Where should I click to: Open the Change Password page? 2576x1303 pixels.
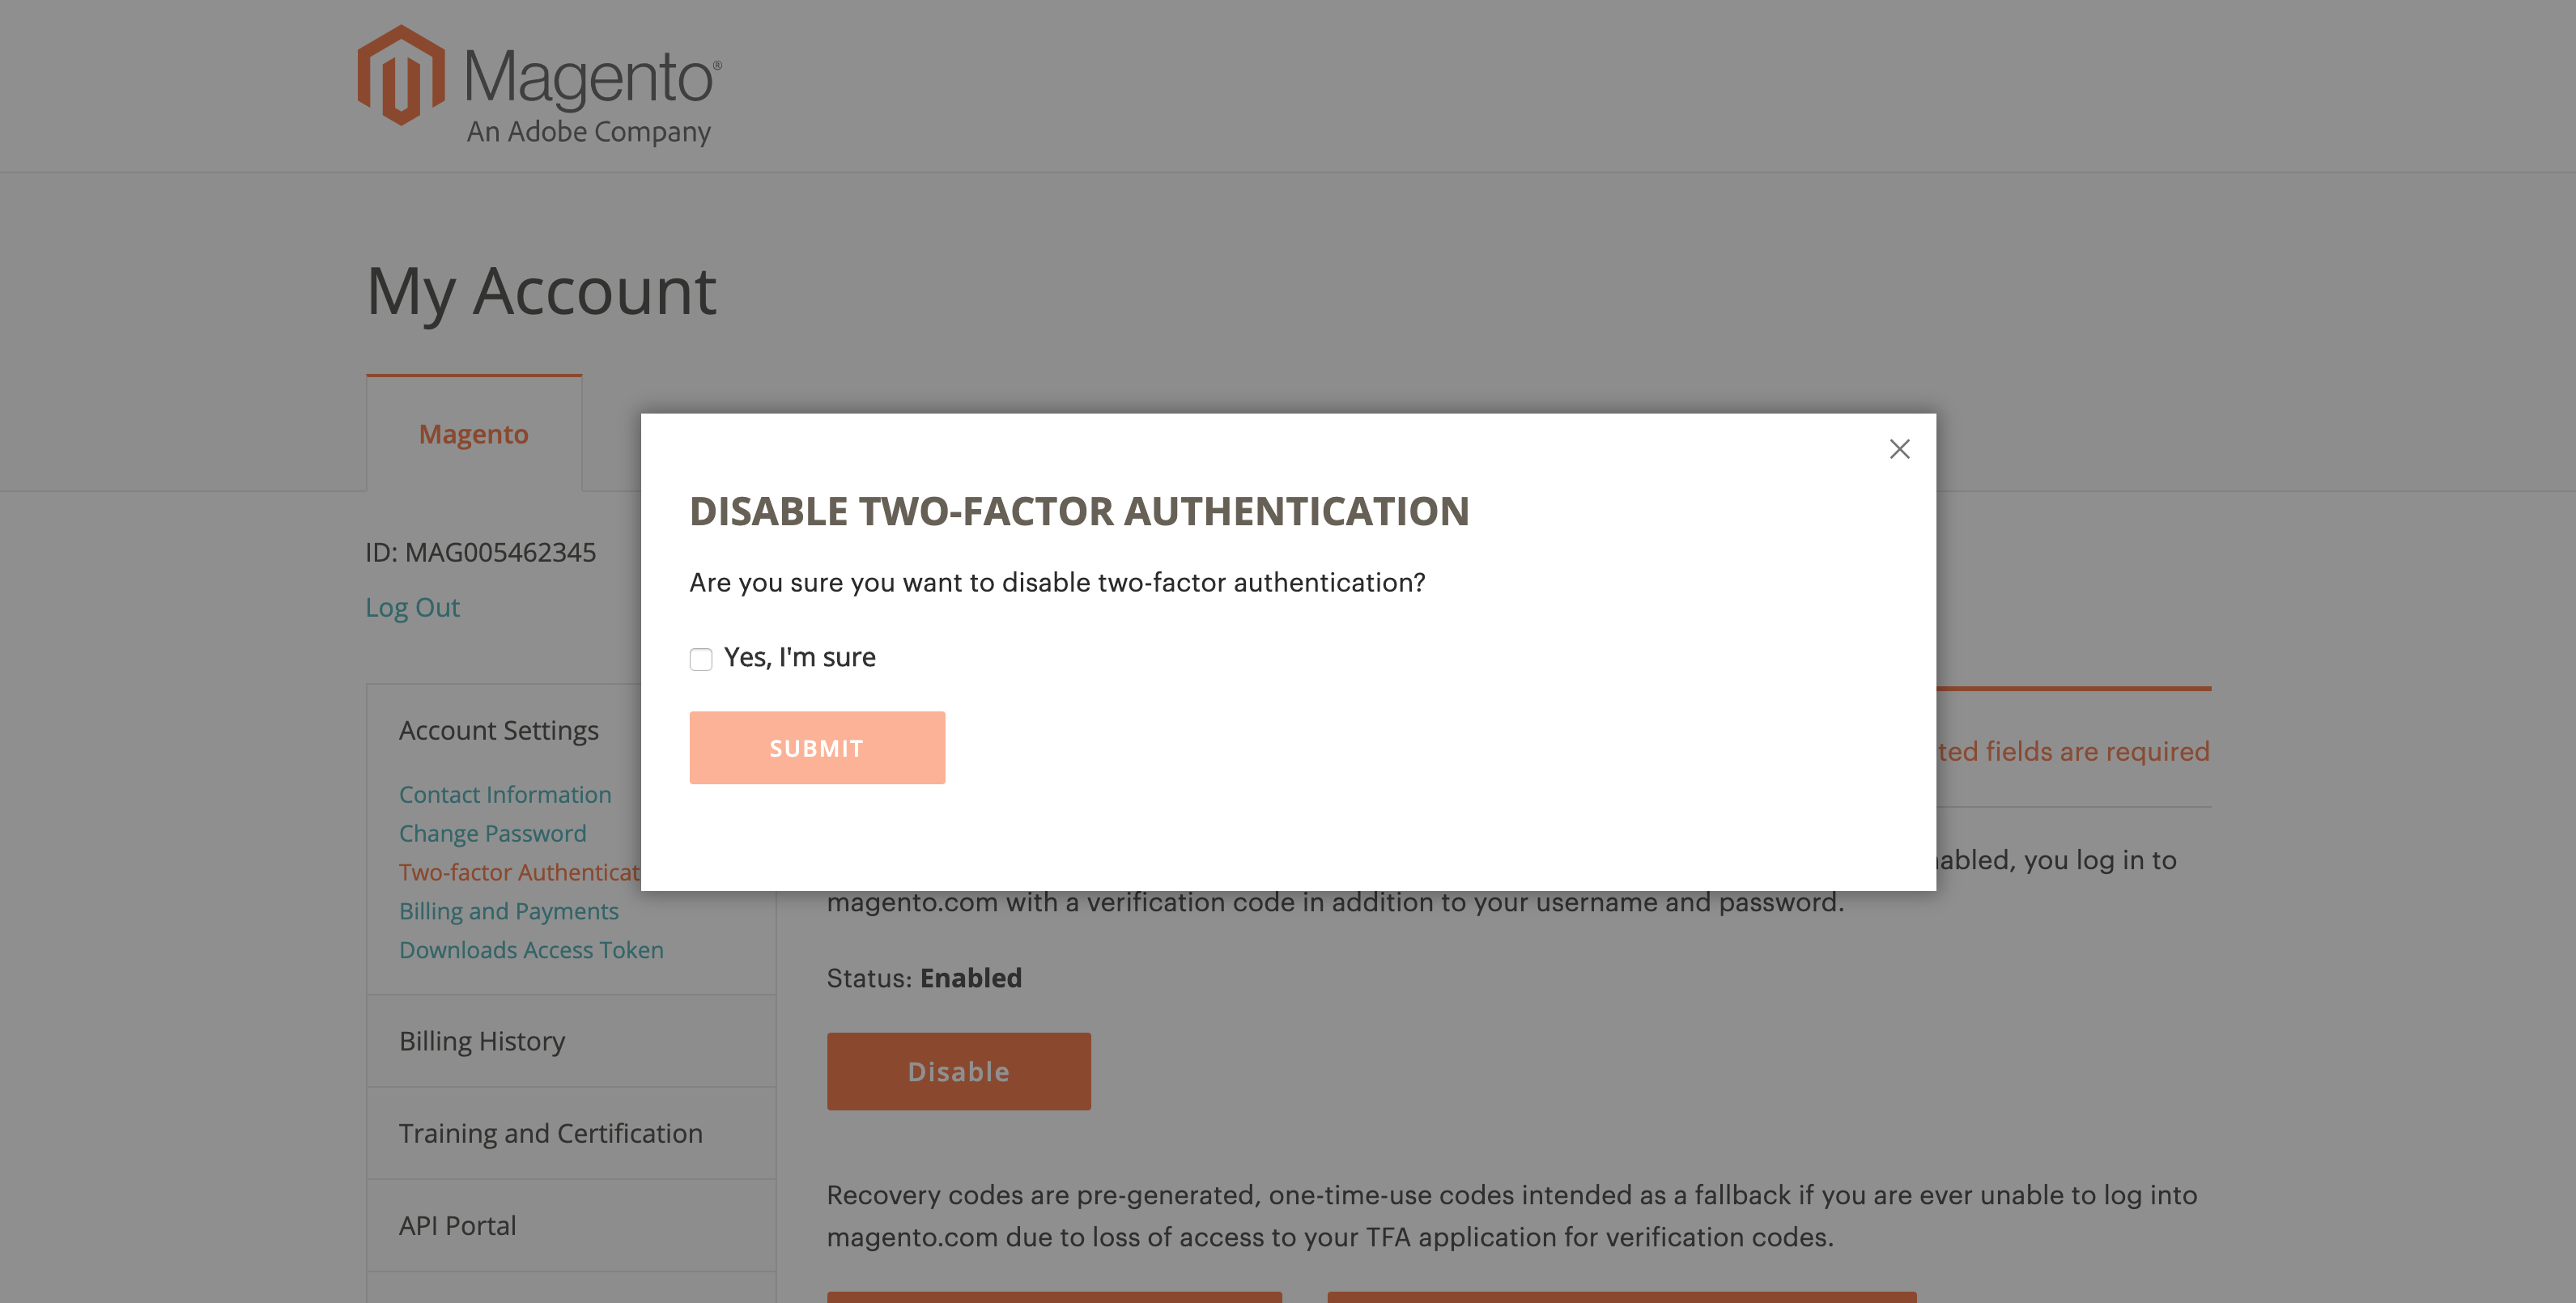click(x=493, y=833)
